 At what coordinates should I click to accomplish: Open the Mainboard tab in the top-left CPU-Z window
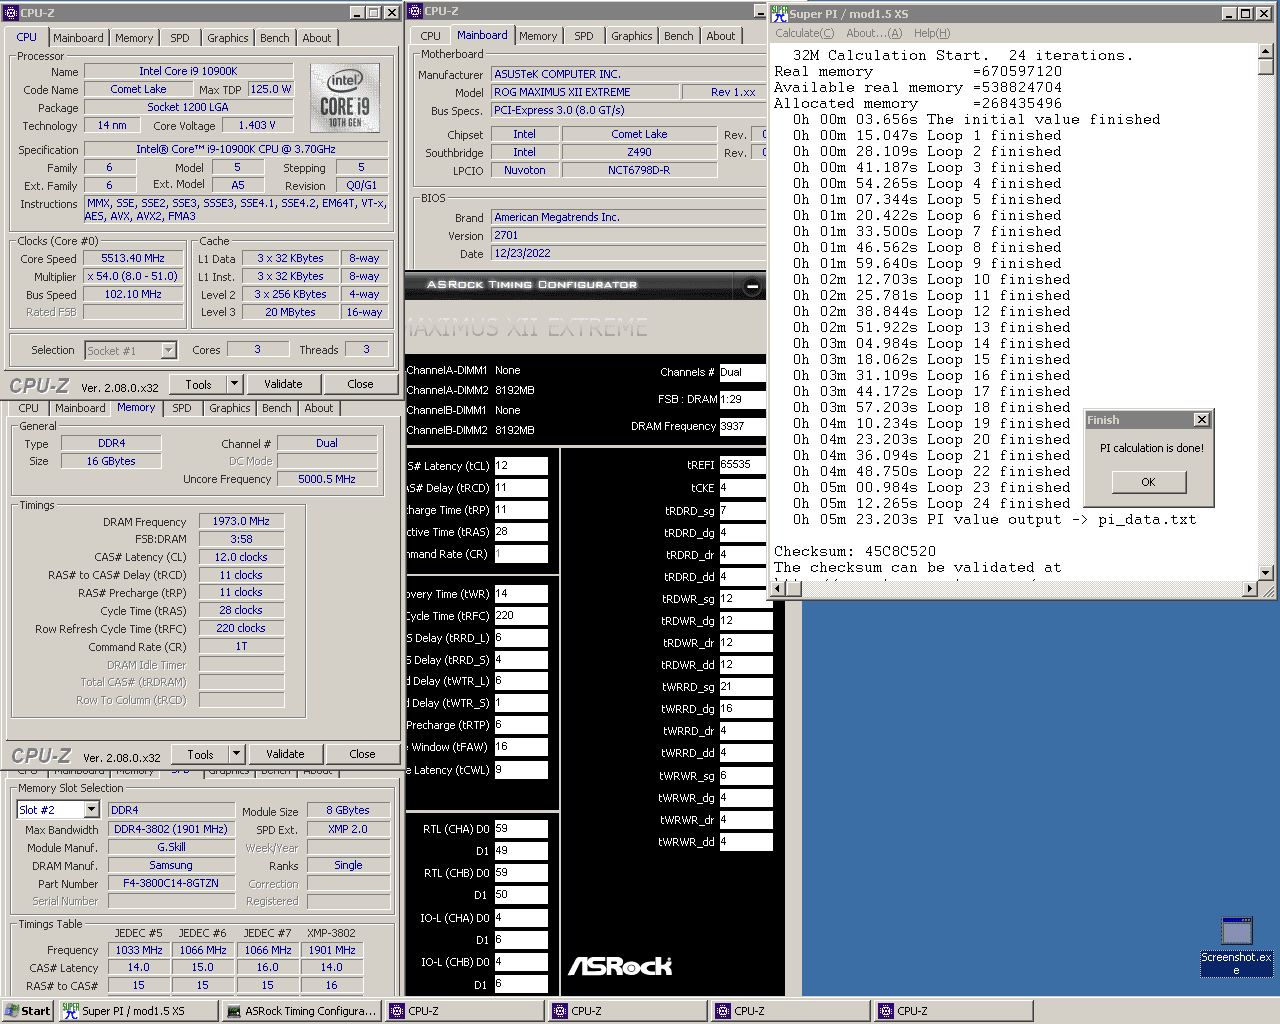click(x=78, y=38)
